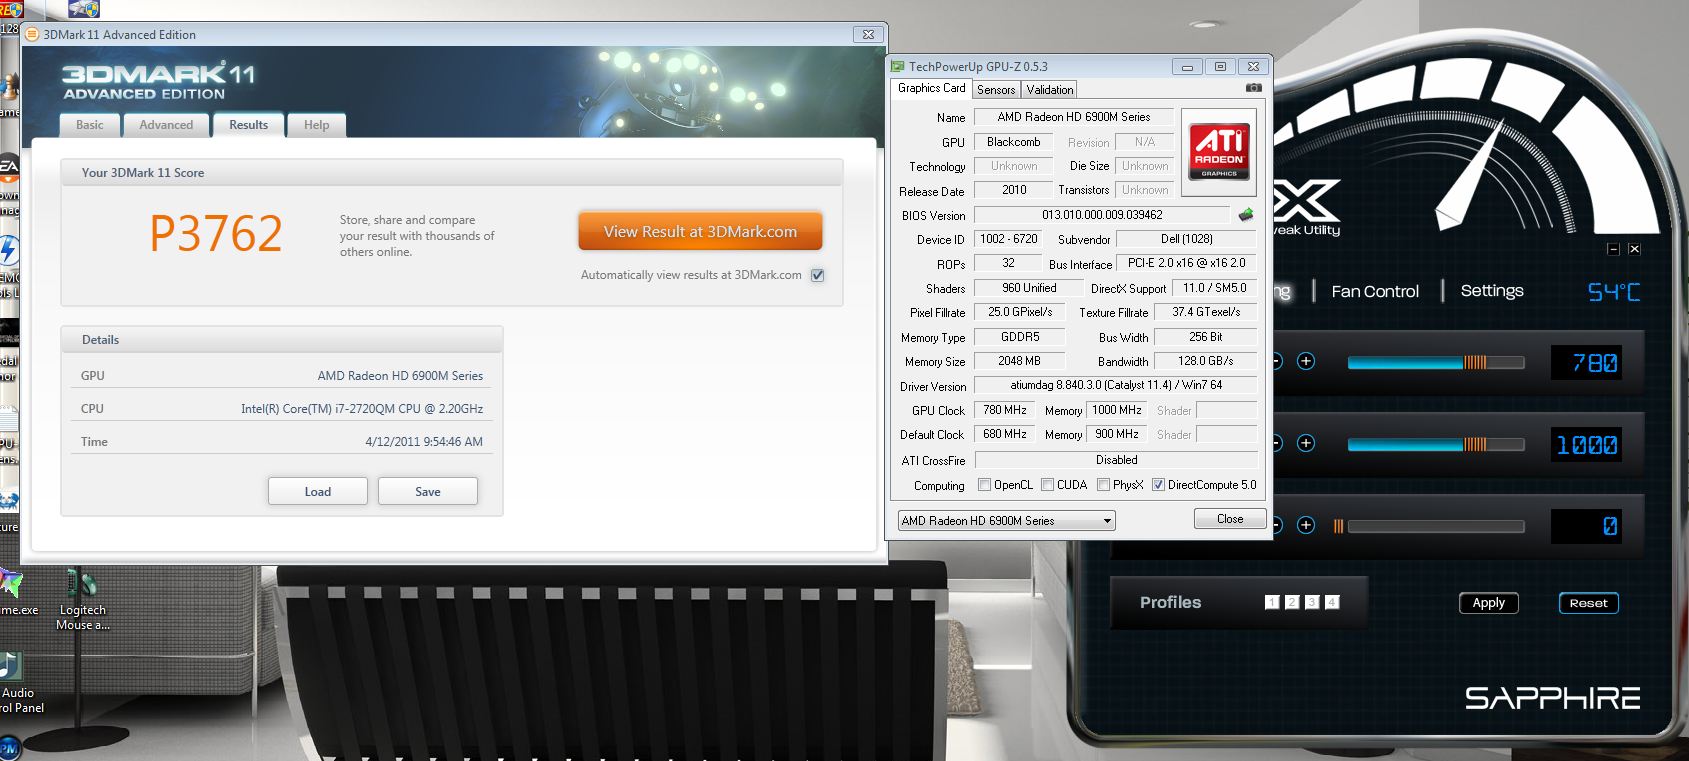Click the Intel Core i7-2720QM CPU text
Viewport: 1689px width, 761px height.
point(362,409)
